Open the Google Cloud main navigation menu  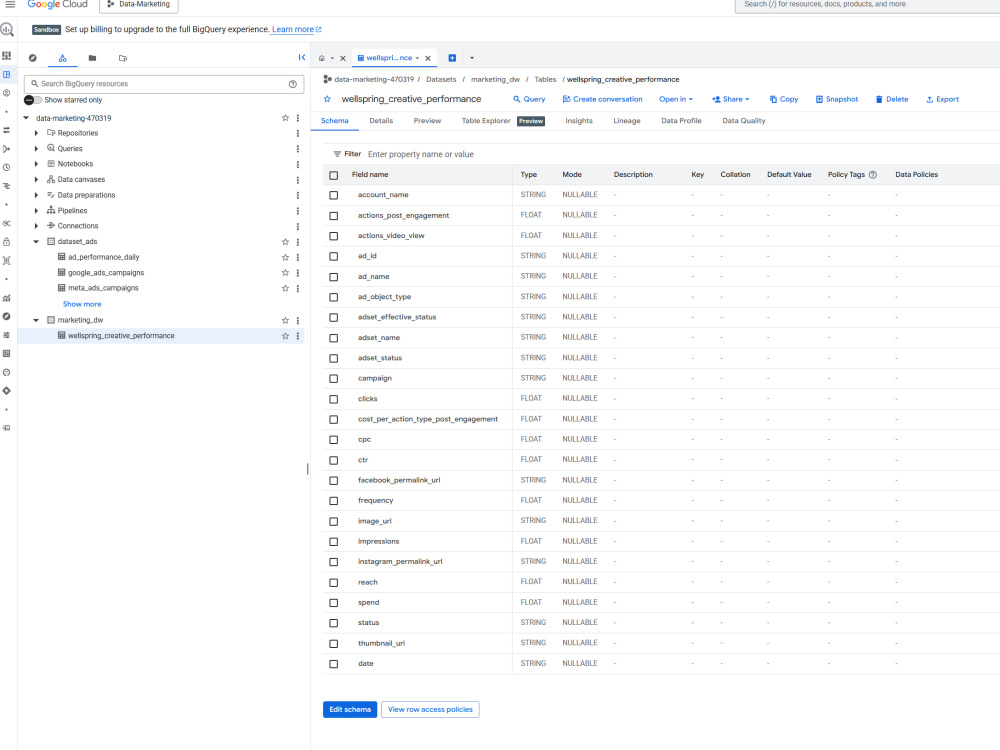tap(10, 4)
